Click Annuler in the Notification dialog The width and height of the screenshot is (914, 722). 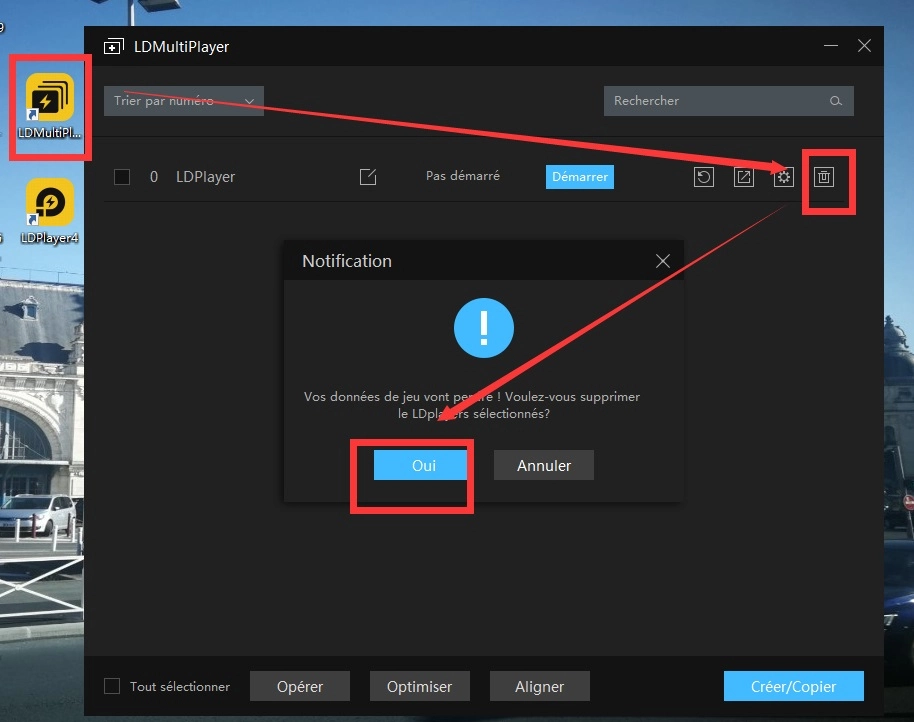coord(543,465)
